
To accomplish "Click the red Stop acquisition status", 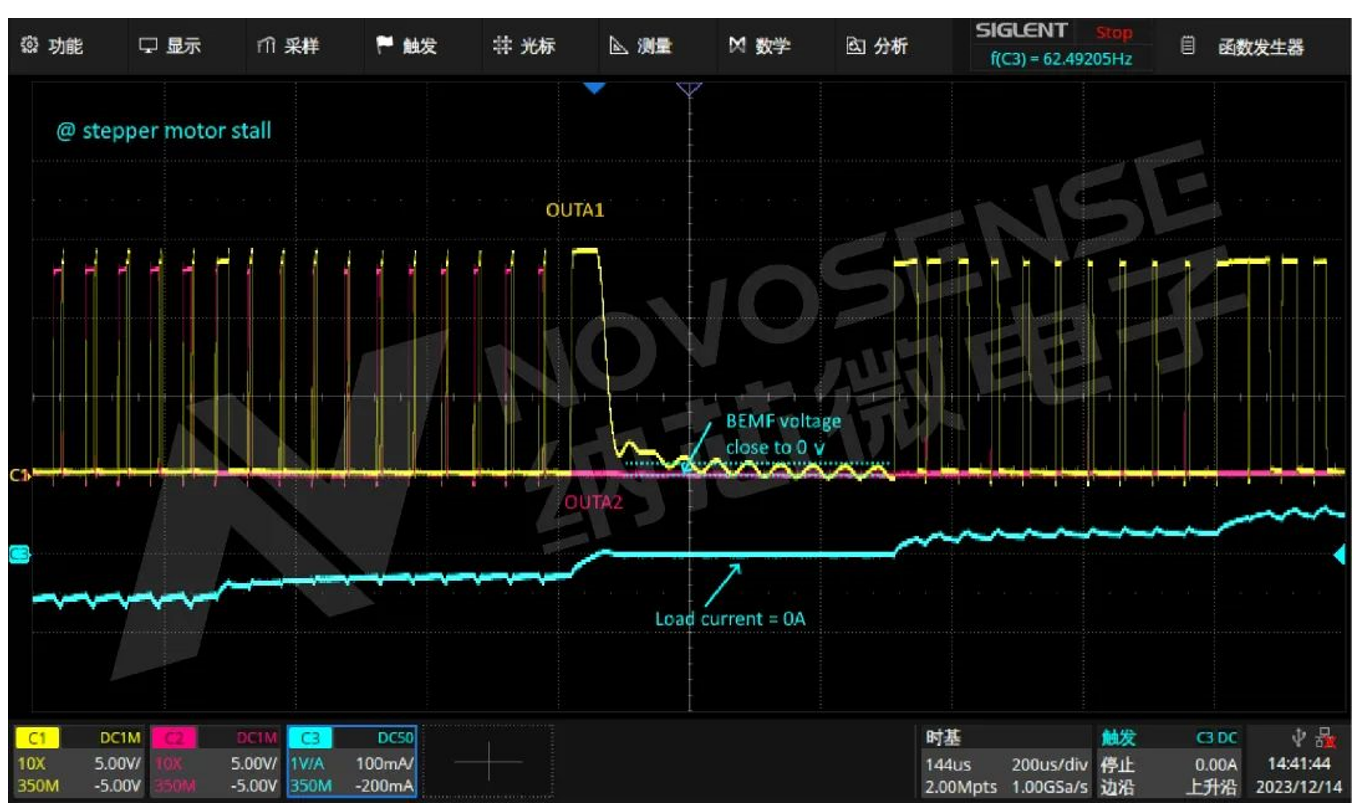I will [1113, 33].
